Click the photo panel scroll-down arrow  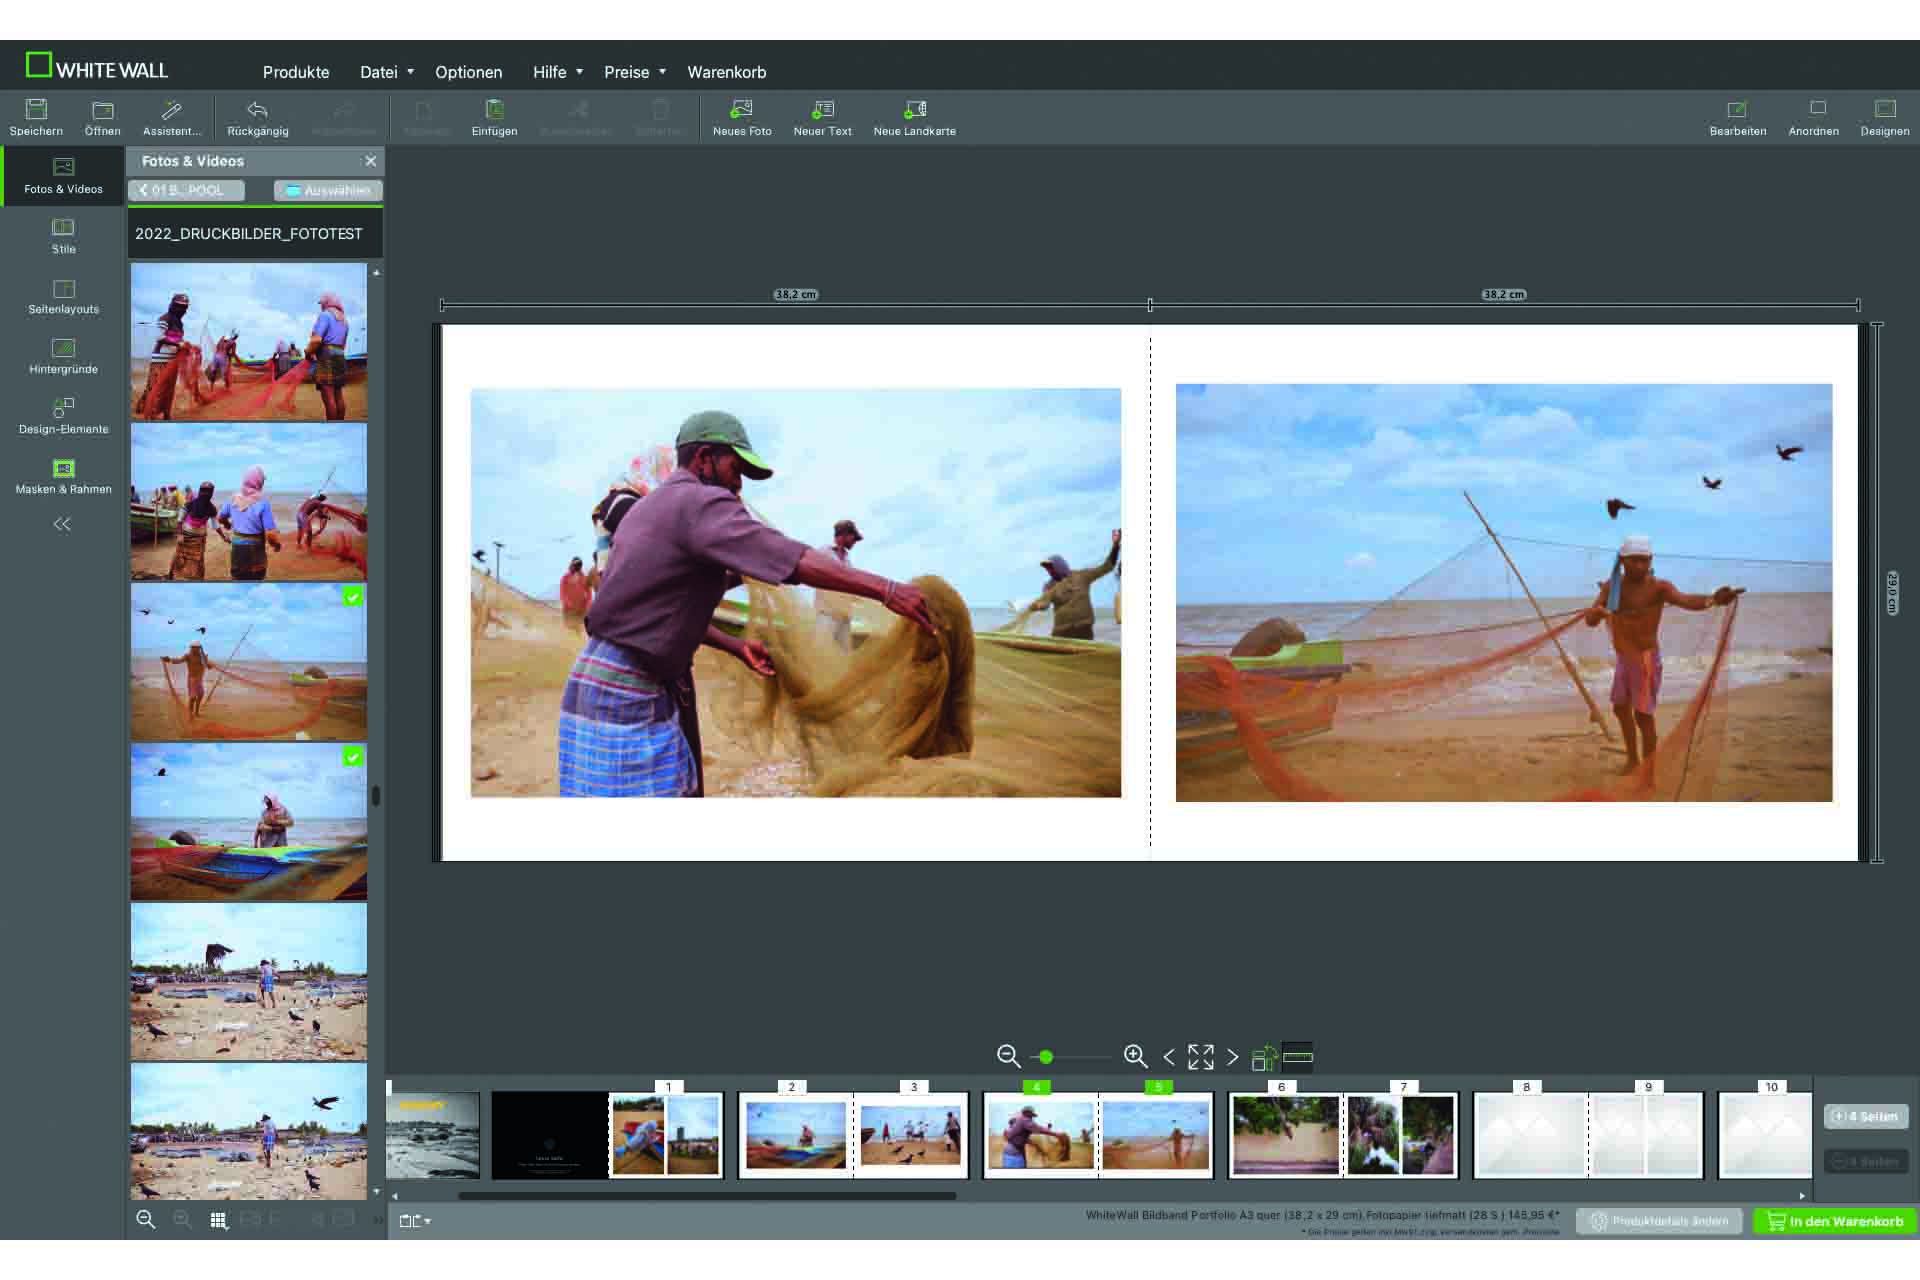pyautogui.click(x=376, y=1192)
